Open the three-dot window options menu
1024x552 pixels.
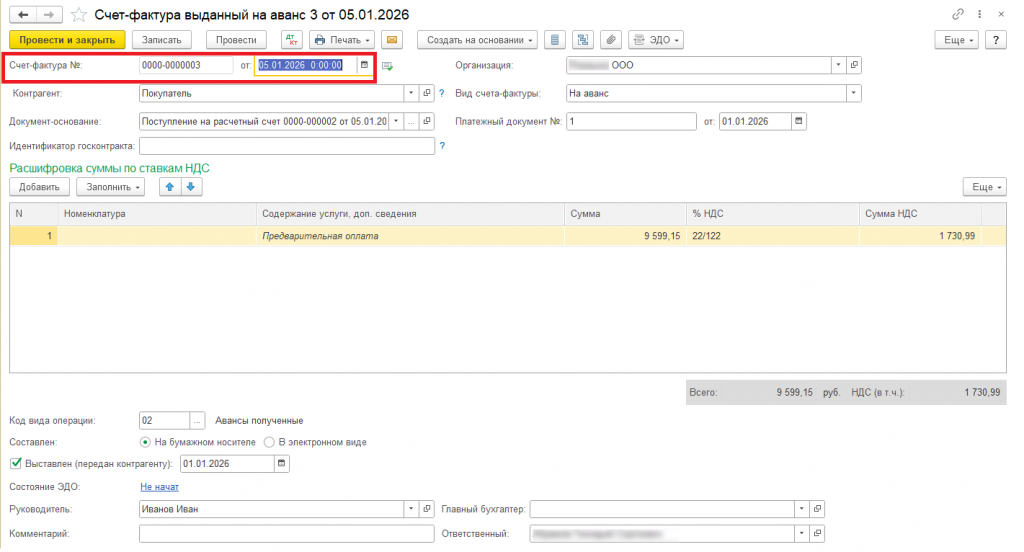click(980, 14)
